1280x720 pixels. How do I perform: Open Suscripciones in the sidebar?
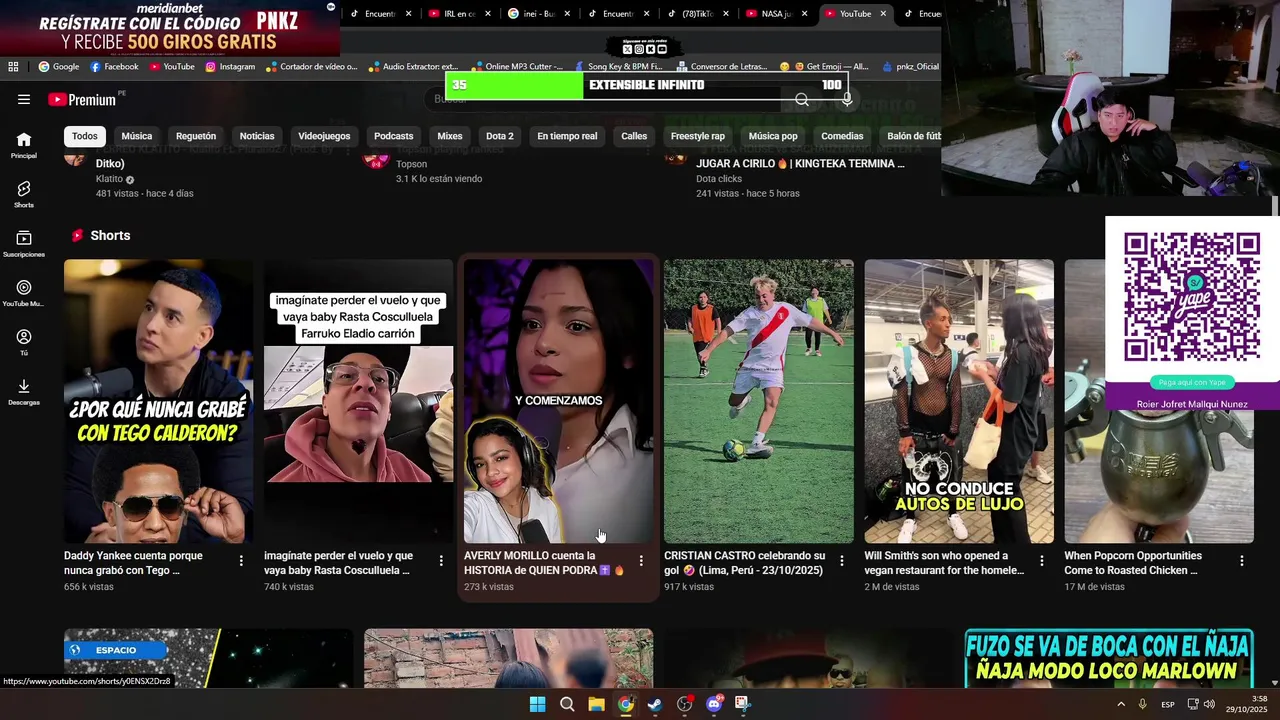click(x=24, y=244)
